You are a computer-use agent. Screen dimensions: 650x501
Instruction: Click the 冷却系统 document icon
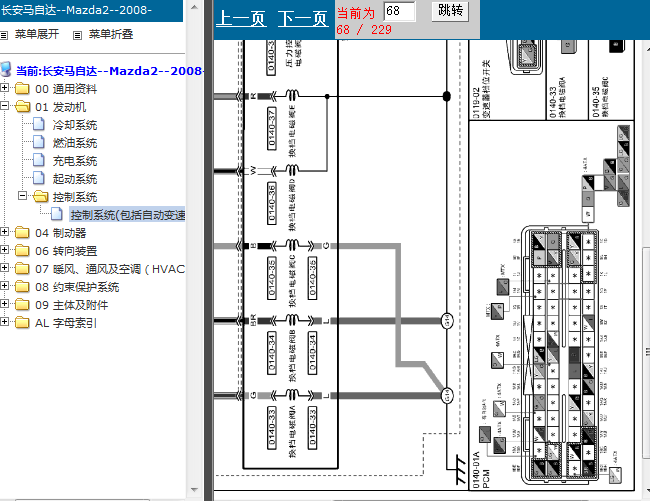click(x=39, y=124)
